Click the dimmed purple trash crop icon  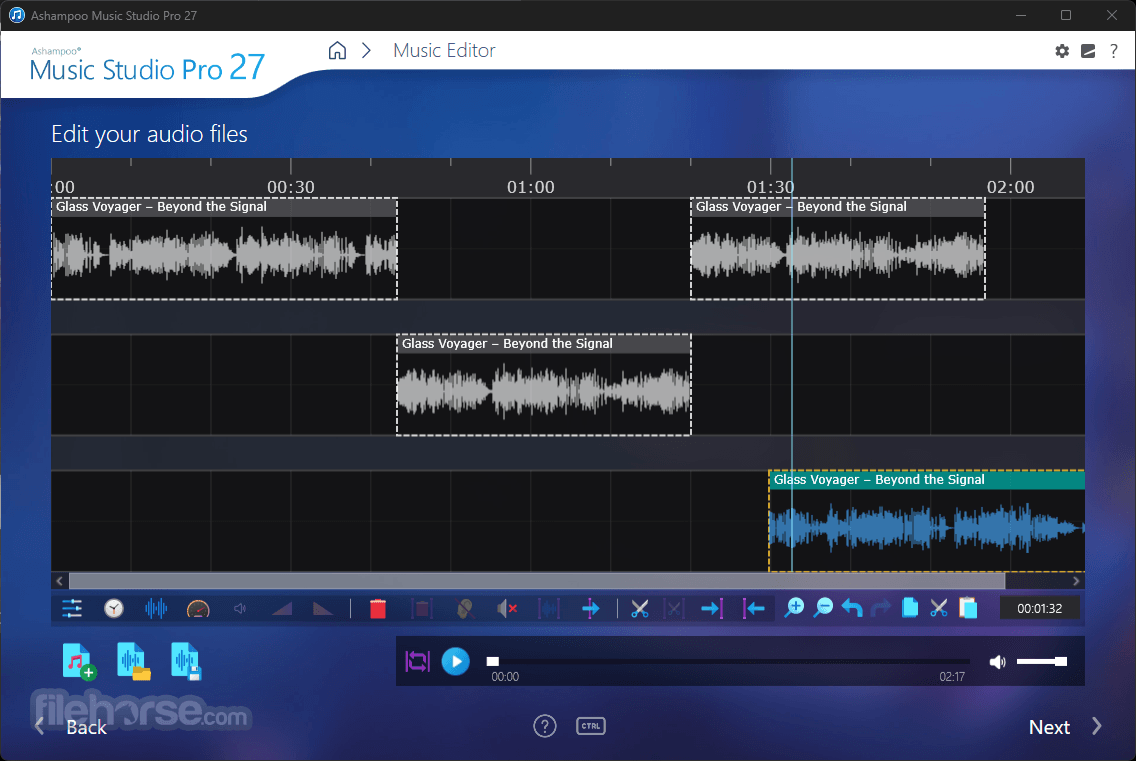pos(422,608)
